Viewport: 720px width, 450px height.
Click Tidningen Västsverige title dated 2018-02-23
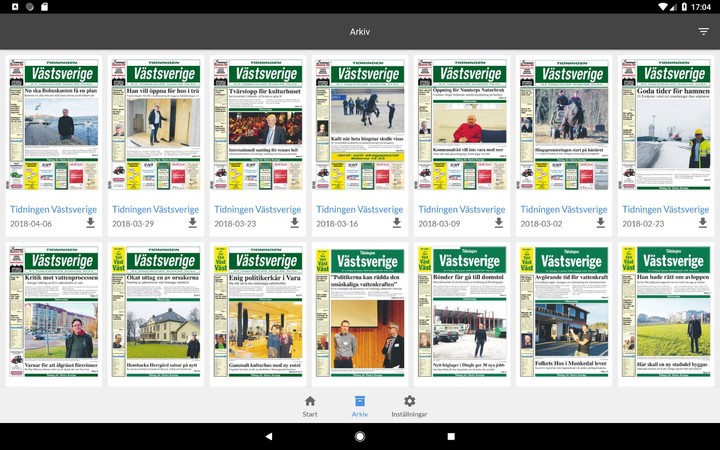click(665, 209)
